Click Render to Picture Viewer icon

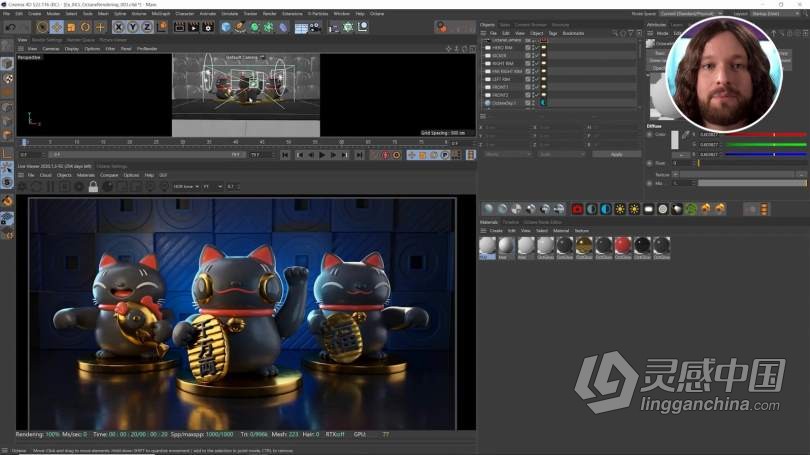pos(194,27)
